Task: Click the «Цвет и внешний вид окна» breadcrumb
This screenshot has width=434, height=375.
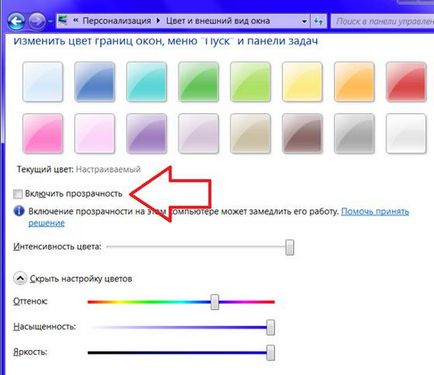Action: [x=218, y=21]
